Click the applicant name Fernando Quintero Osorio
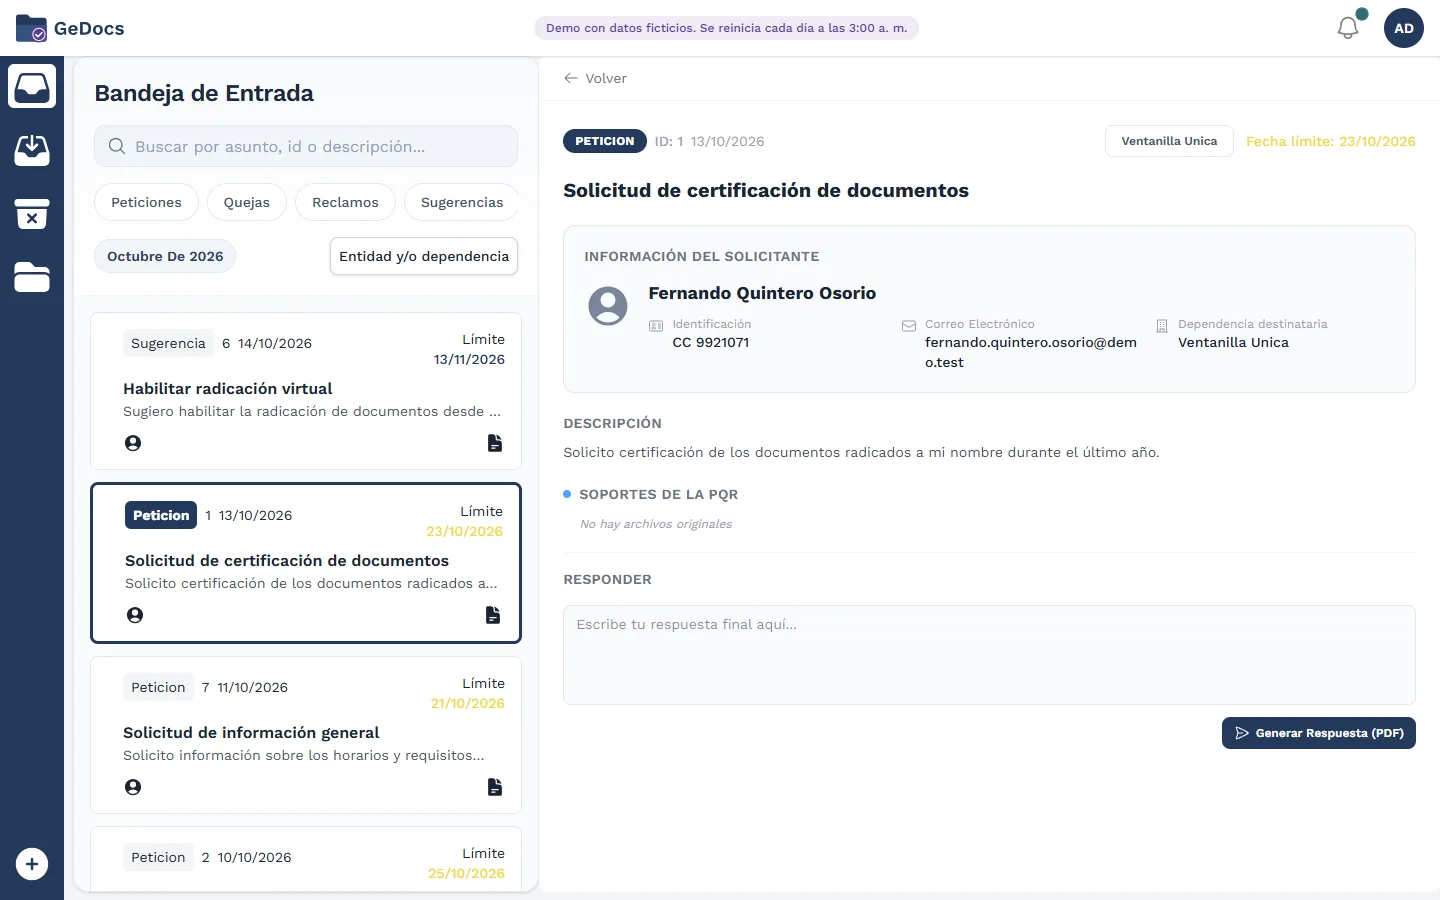 click(762, 293)
